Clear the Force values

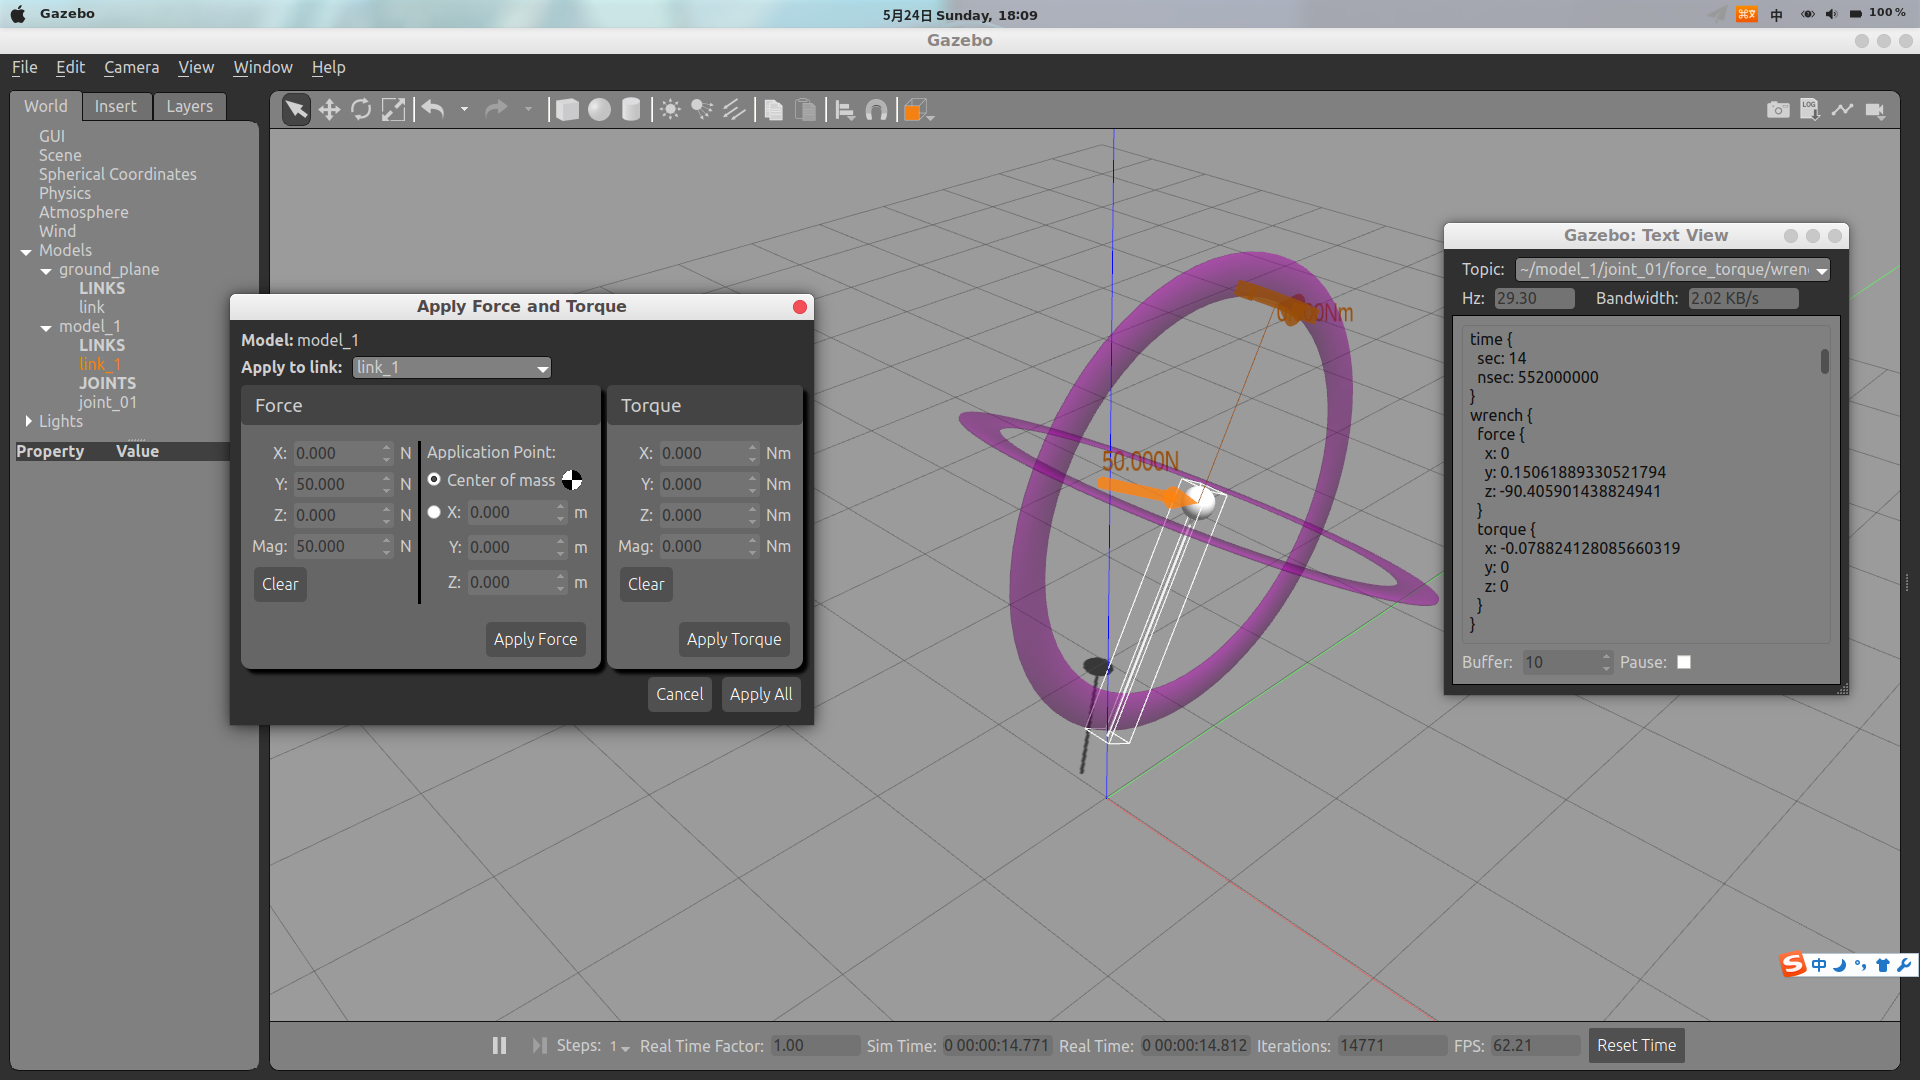(x=280, y=584)
